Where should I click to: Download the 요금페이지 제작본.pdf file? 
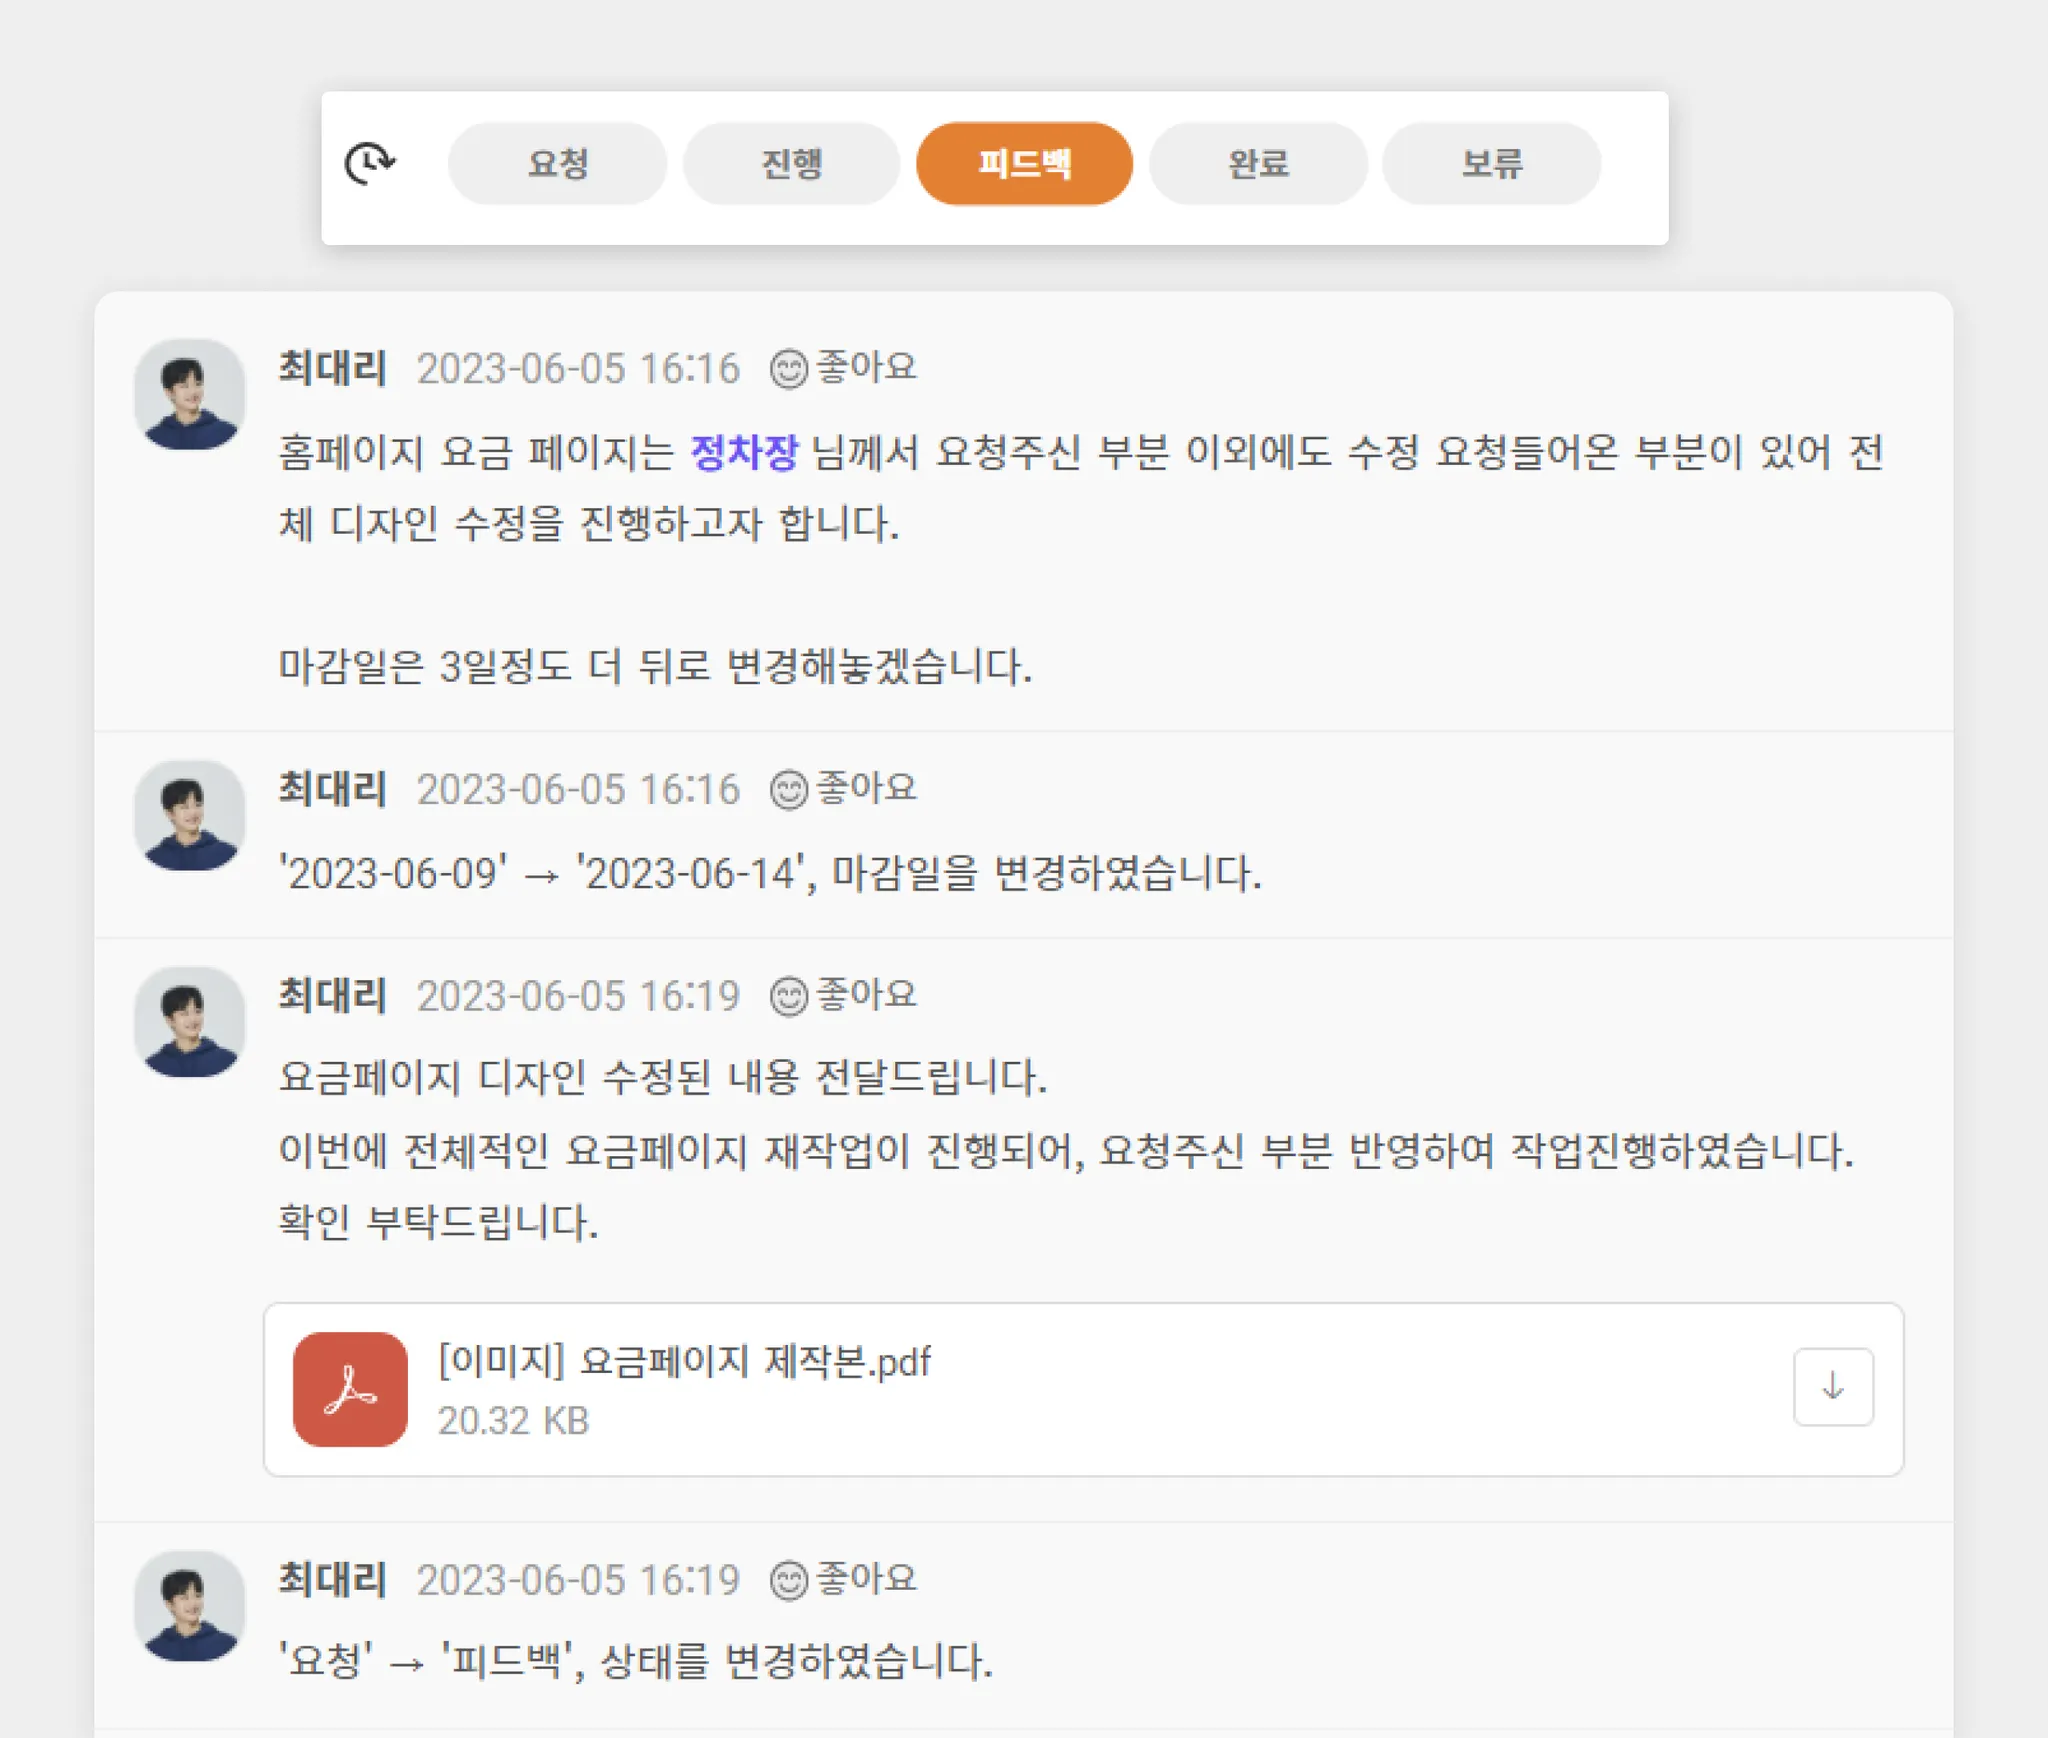1832,1387
